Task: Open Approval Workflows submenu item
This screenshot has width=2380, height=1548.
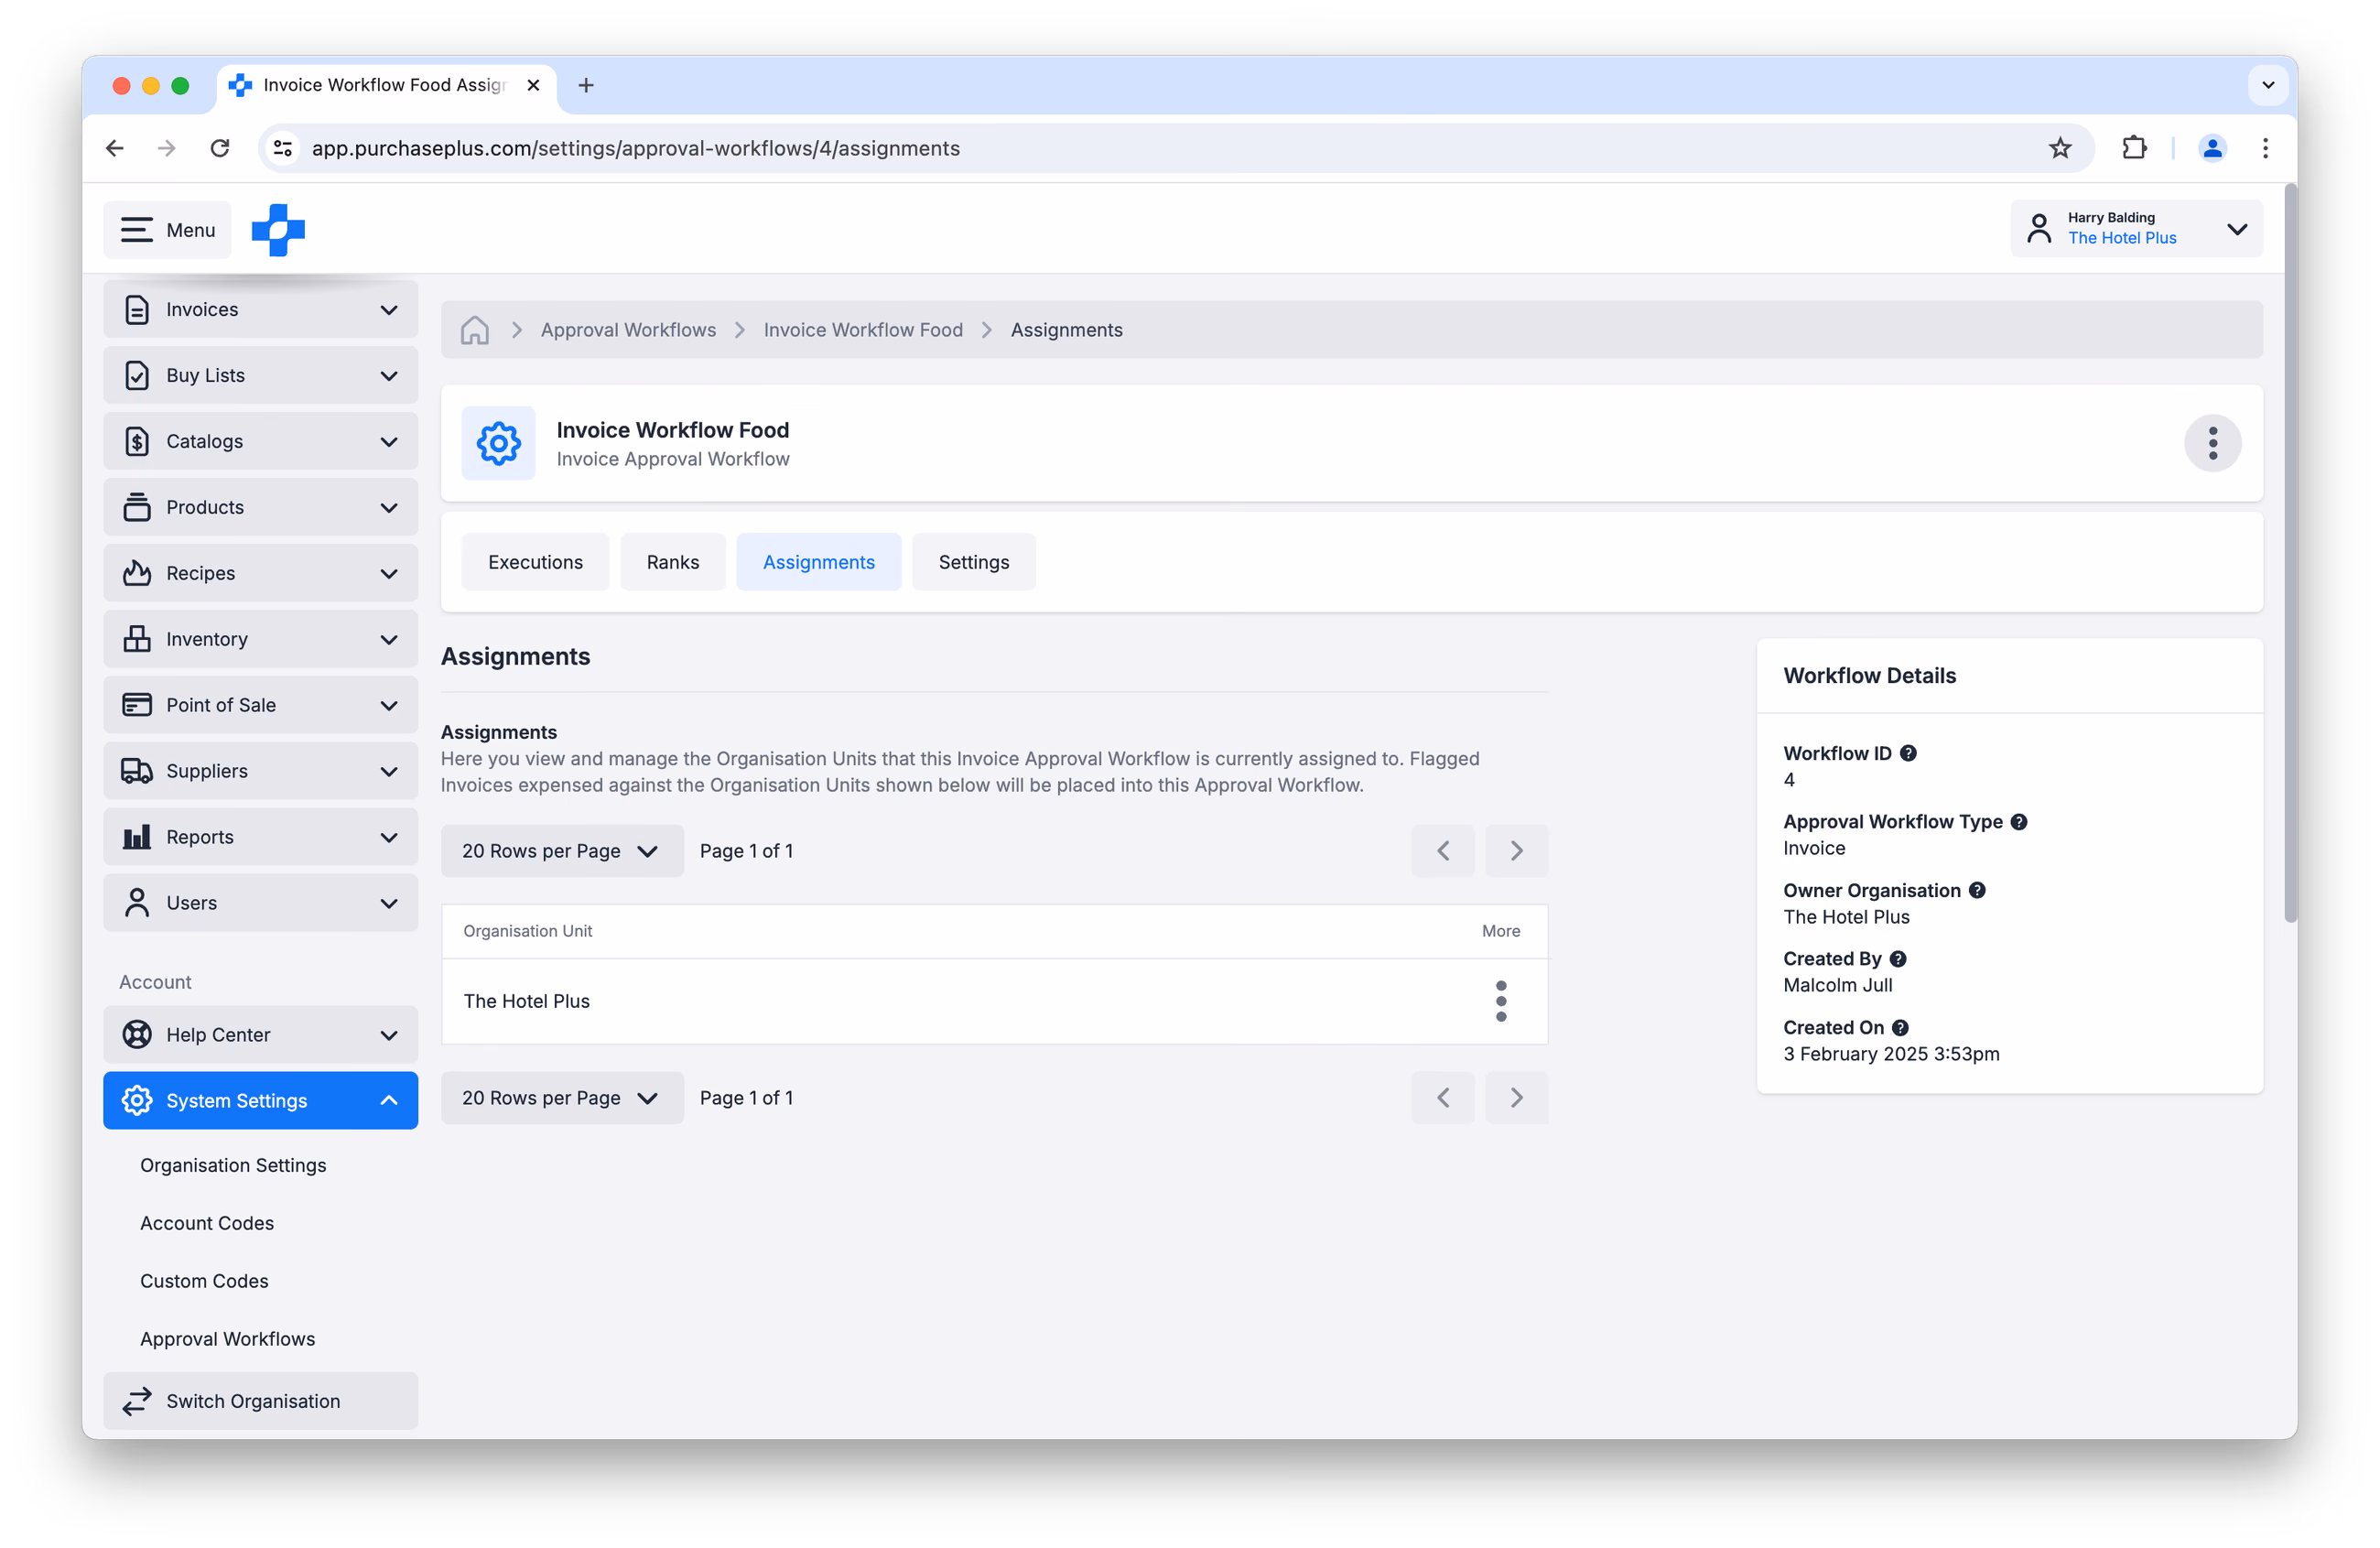Action: pyautogui.click(x=228, y=1340)
